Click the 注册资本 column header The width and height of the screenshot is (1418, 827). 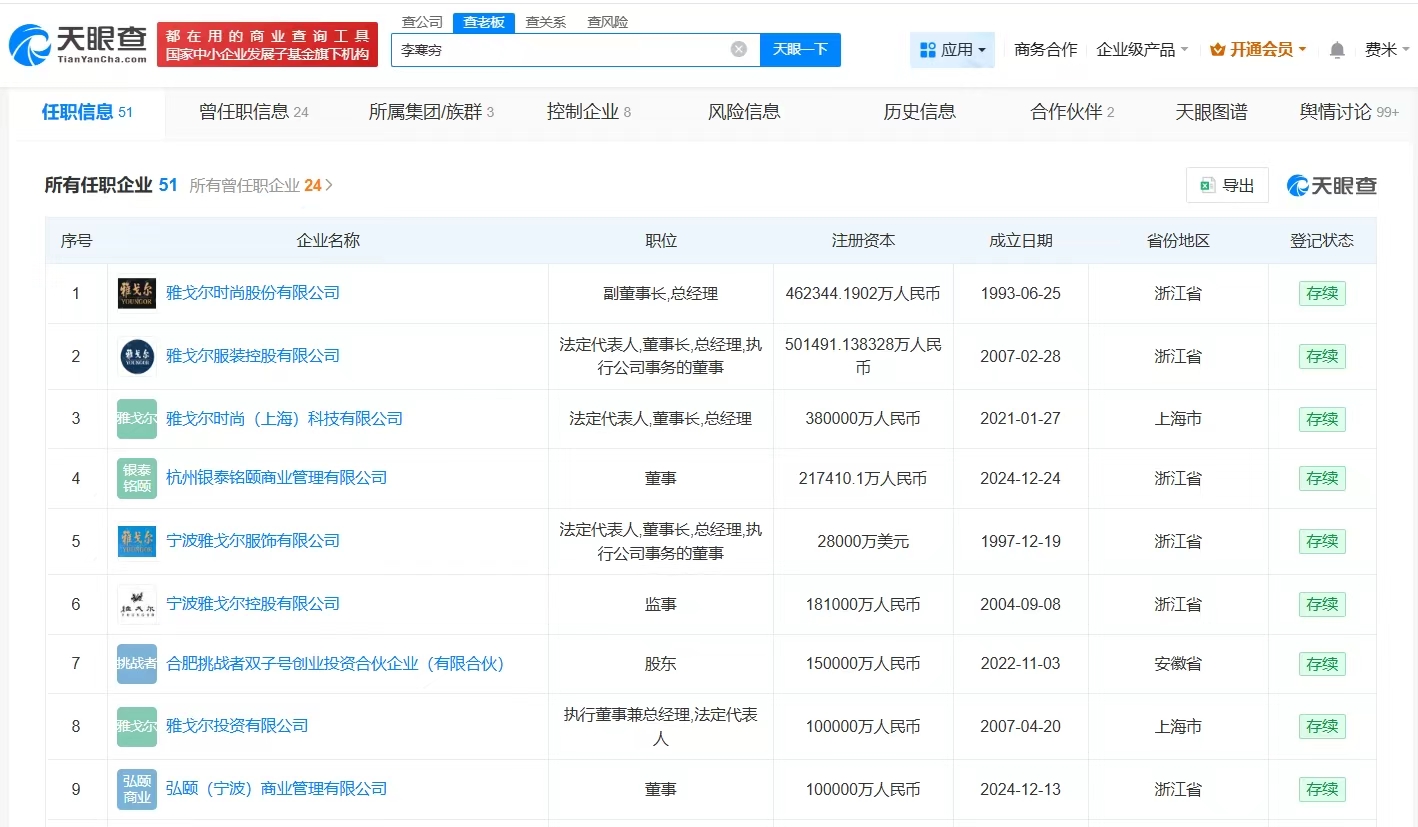click(x=863, y=241)
